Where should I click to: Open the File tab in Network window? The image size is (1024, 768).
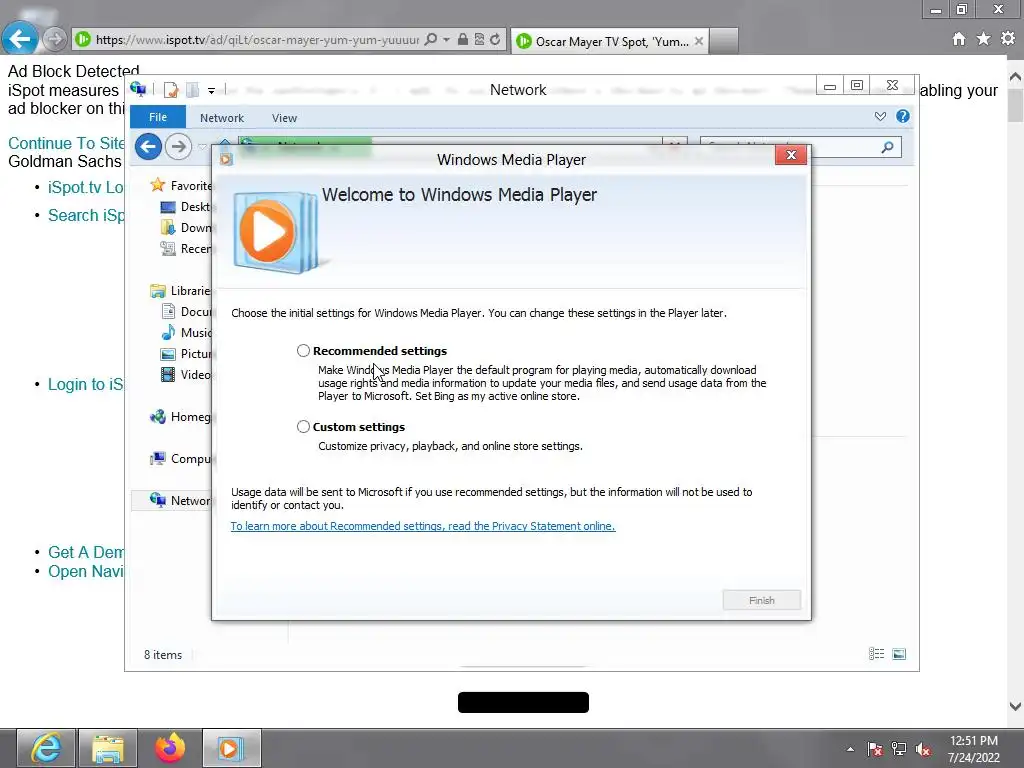(x=158, y=117)
